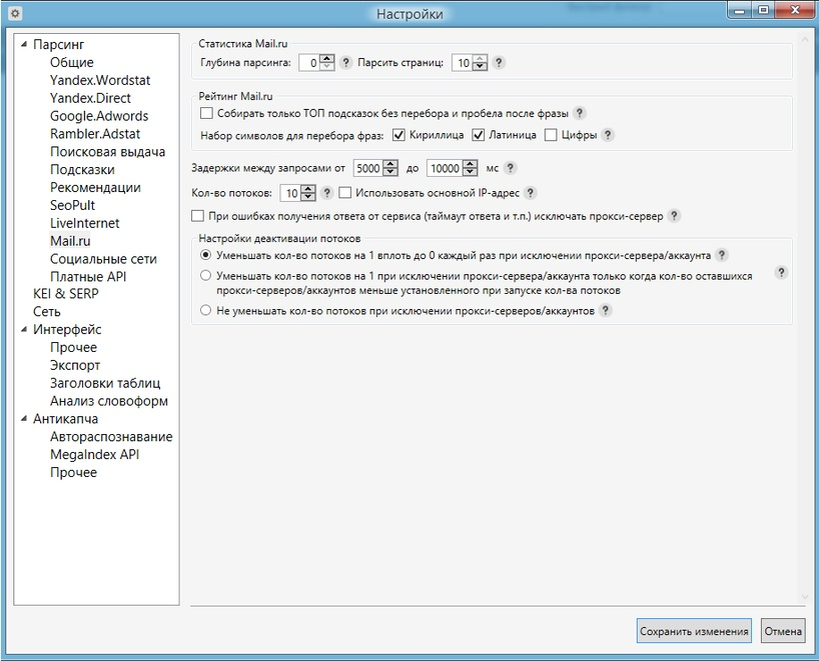Image resolution: width=819 pixels, height=661 pixels.
Task: Open help icon for first deactivation radio option
Action: pyautogui.click(x=722, y=255)
